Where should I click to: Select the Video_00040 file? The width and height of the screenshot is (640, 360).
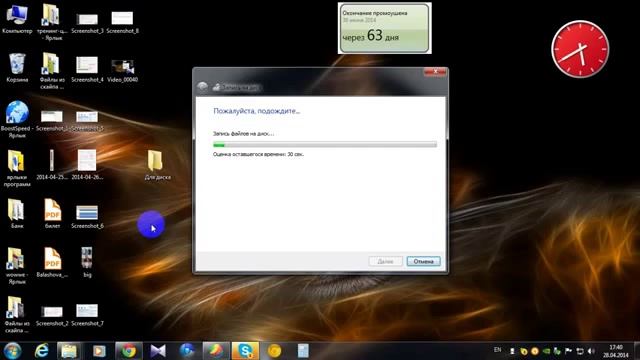[122, 70]
